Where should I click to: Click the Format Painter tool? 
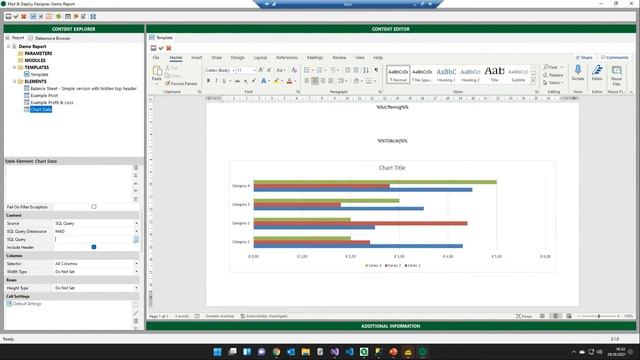coord(181,83)
